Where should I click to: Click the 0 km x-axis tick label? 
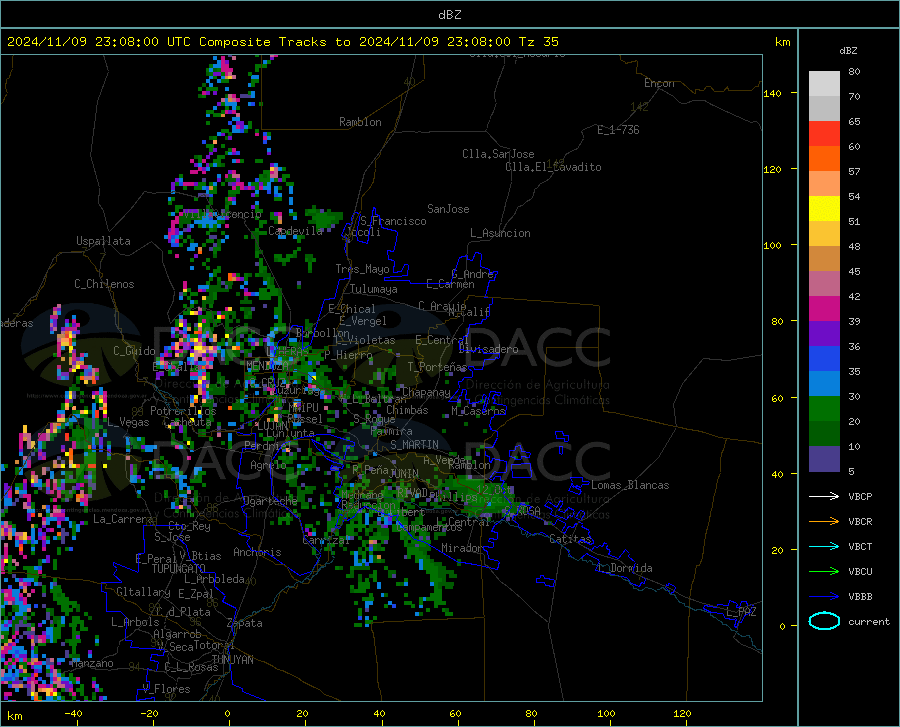pyautogui.click(x=228, y=714)
